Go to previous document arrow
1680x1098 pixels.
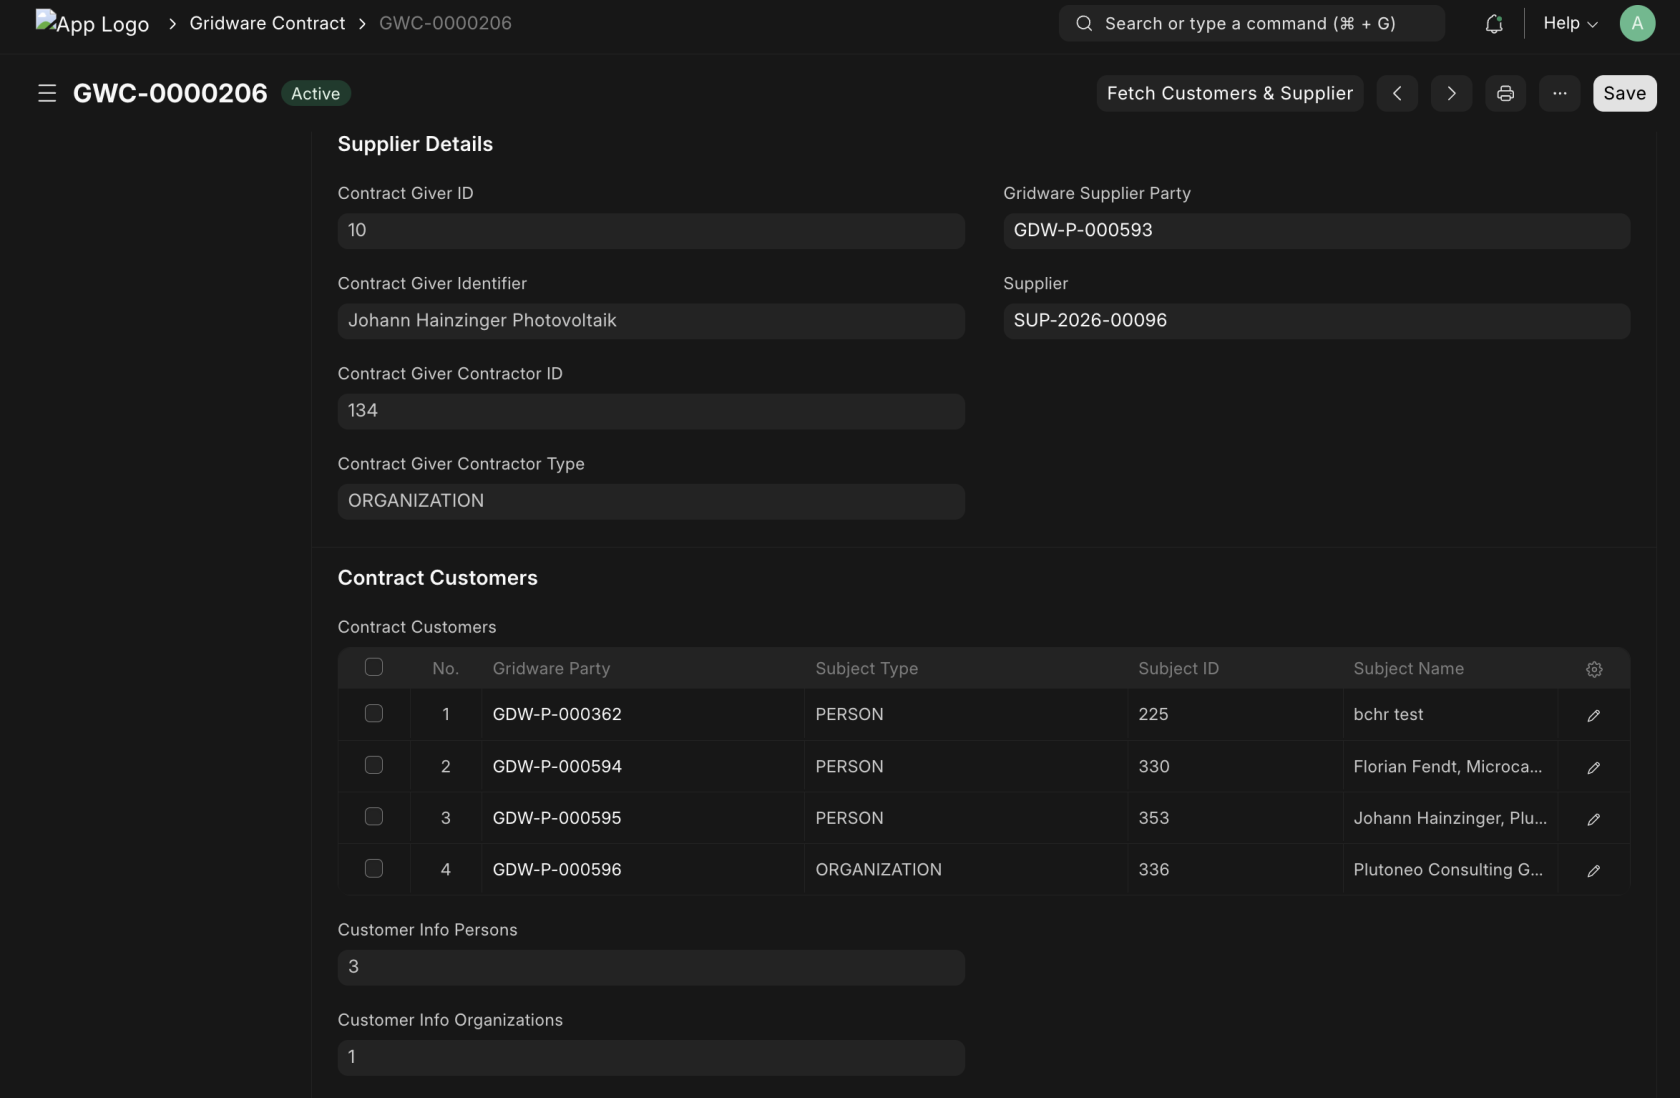[x=1397, y=93]
